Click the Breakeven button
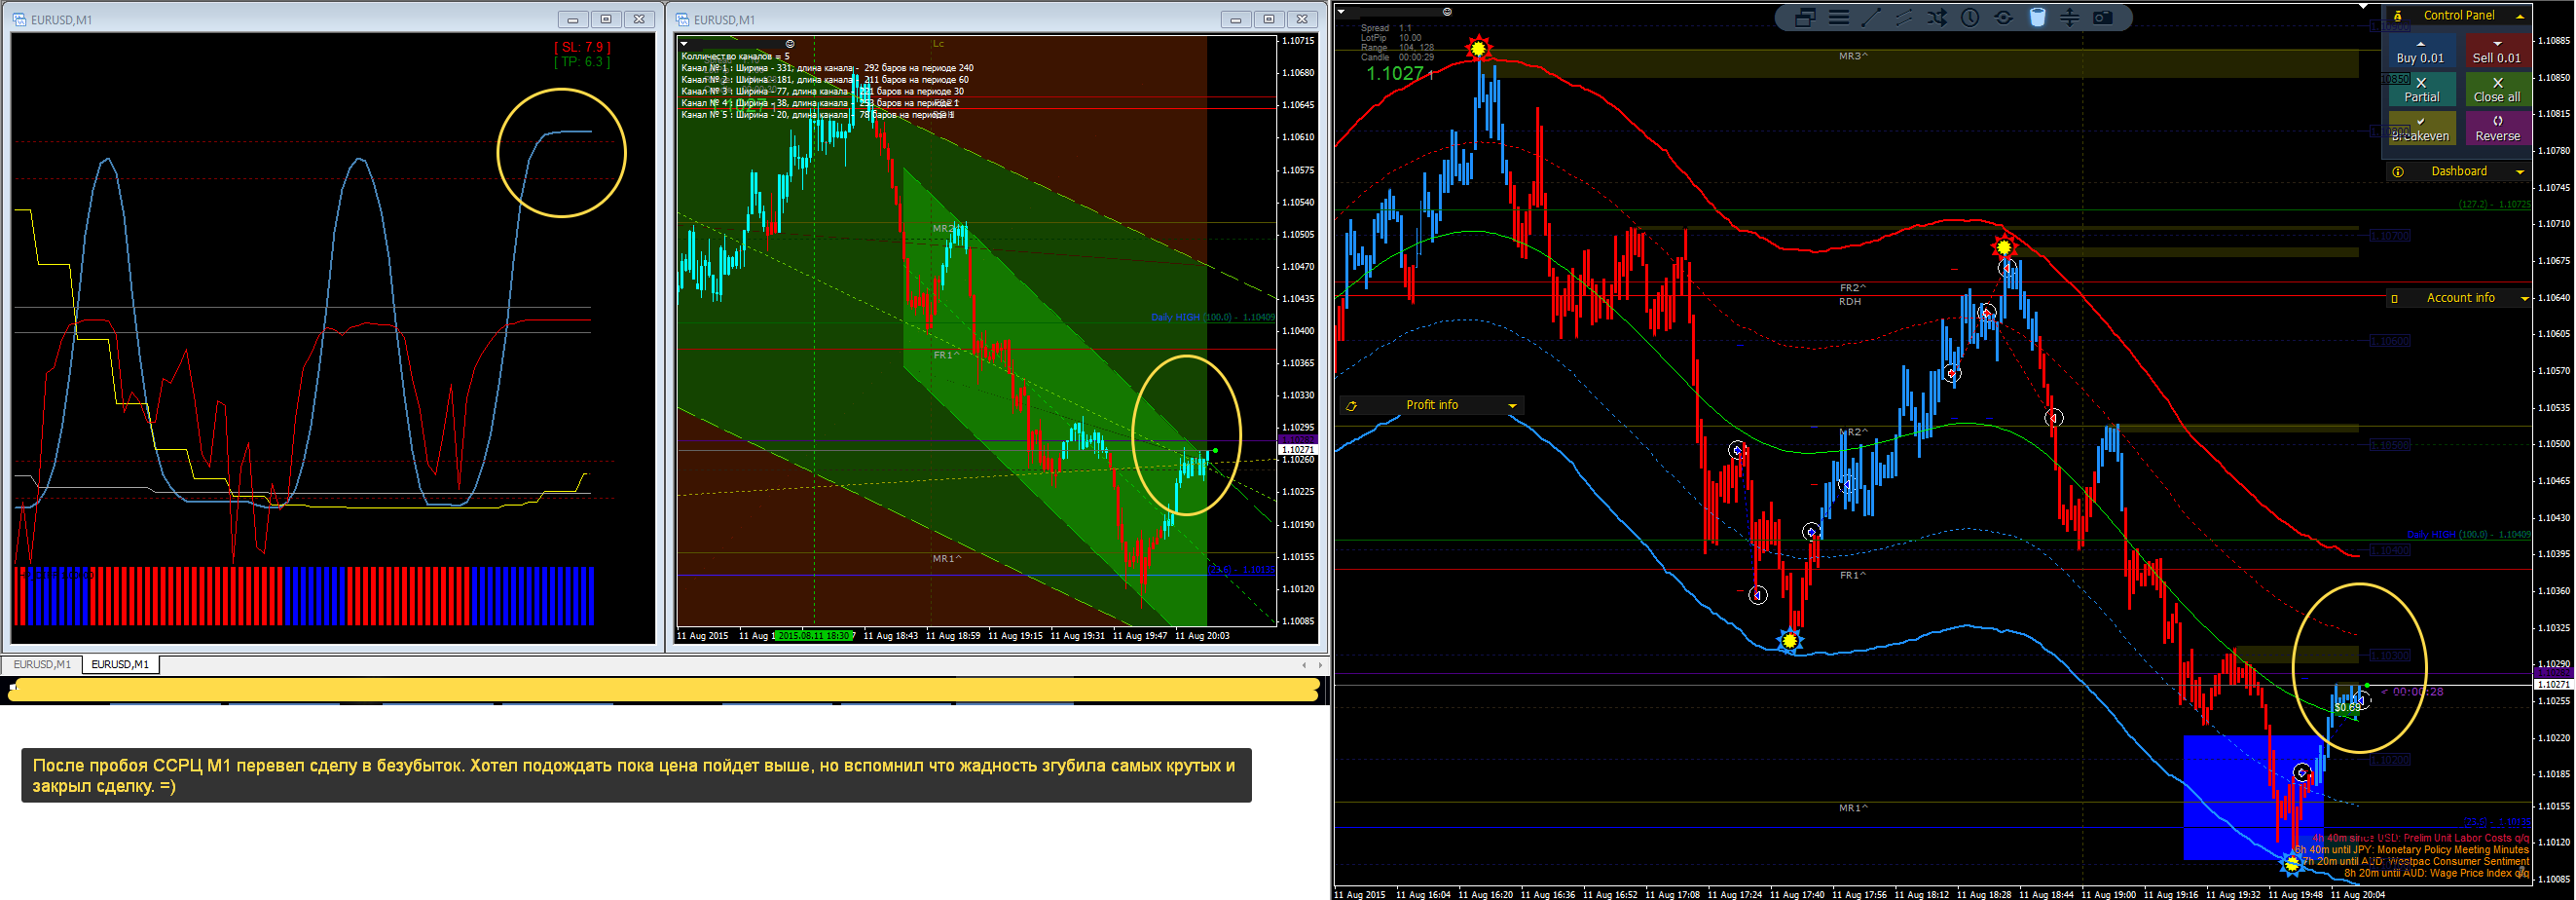Image resolution: width=2576 pixels, height=900 pixels. (2421, 129)
